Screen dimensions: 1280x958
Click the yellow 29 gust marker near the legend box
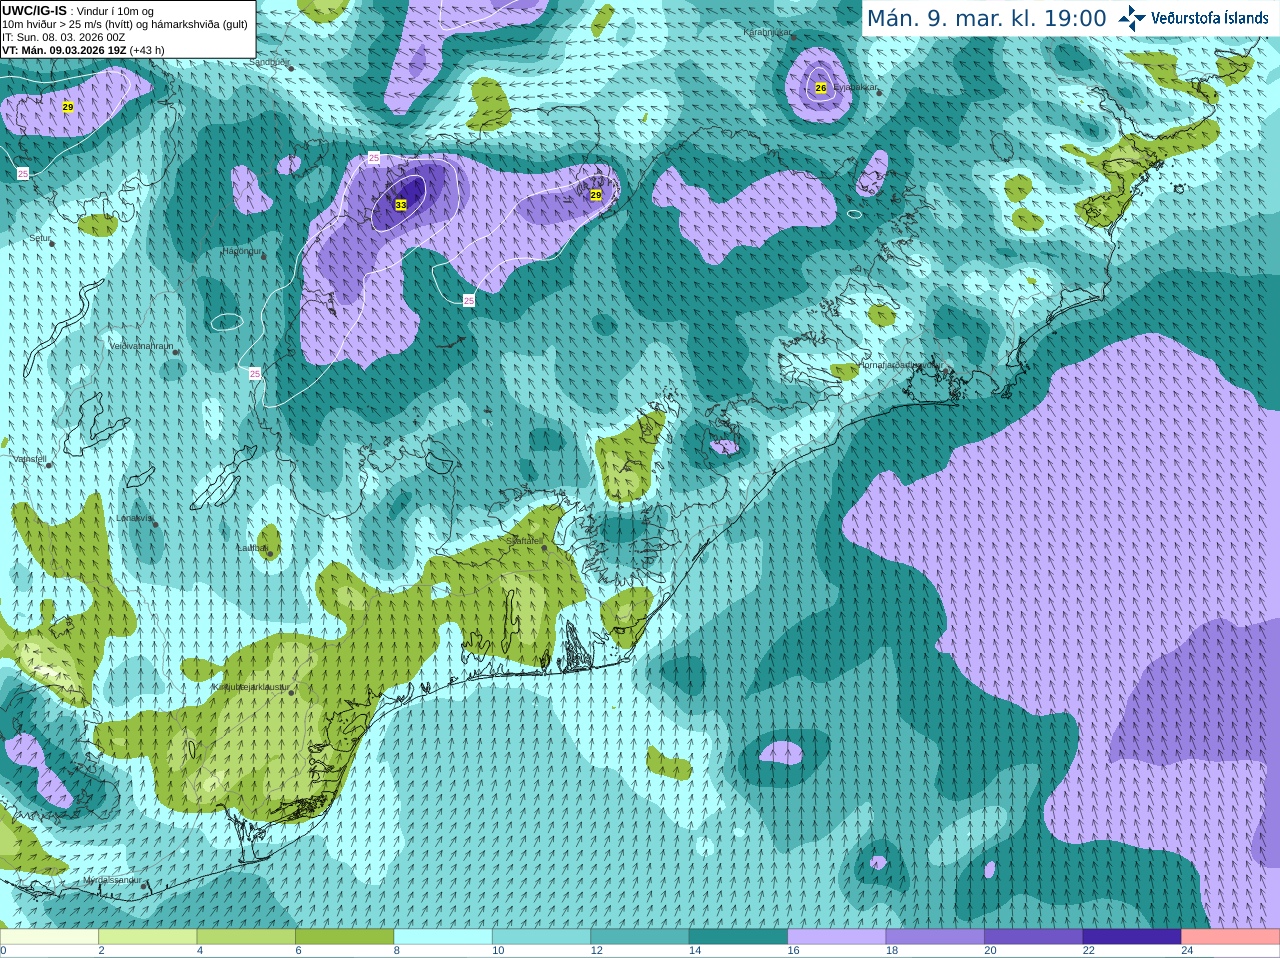[68, 106]
